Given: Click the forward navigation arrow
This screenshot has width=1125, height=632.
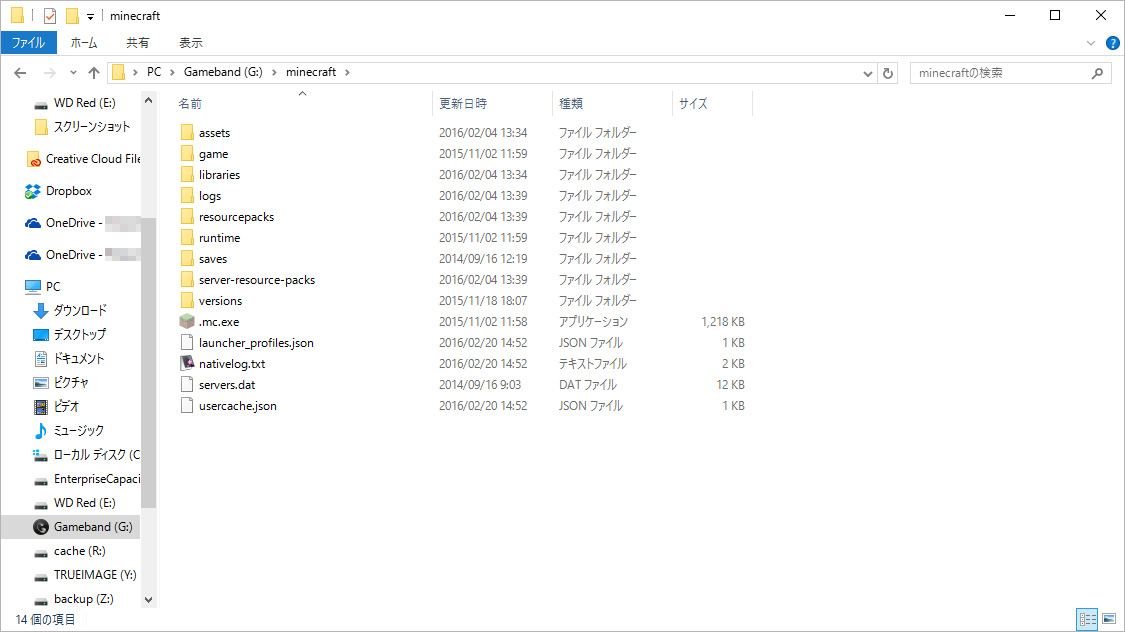Looking at the screenshot, I should (50, 72).
